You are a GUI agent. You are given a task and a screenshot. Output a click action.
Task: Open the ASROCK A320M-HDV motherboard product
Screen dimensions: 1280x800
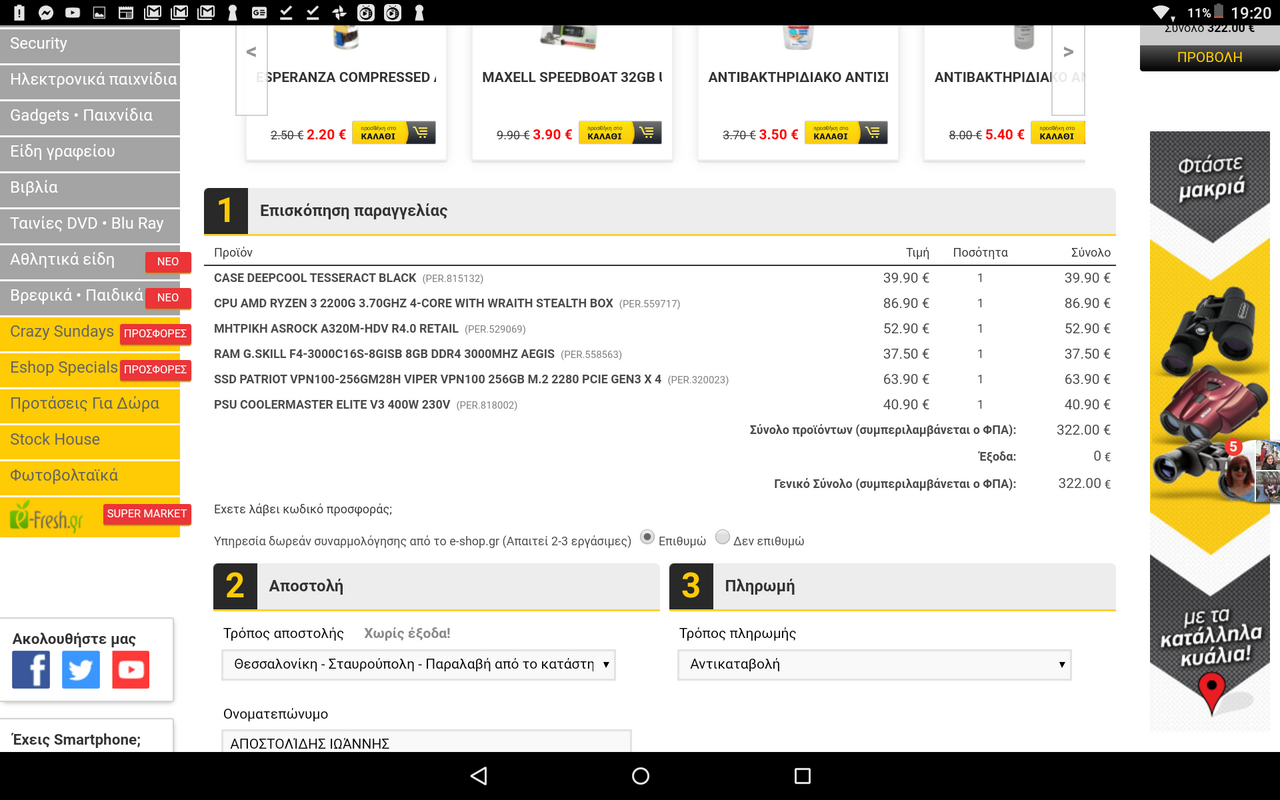(x=336, y=328)
